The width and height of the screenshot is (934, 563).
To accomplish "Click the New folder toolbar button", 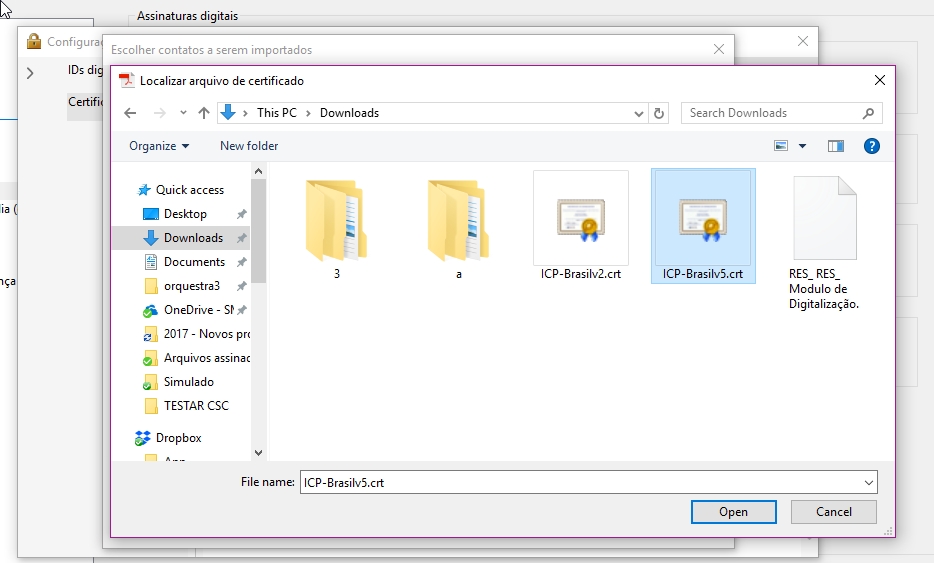I will pos(249,146).
